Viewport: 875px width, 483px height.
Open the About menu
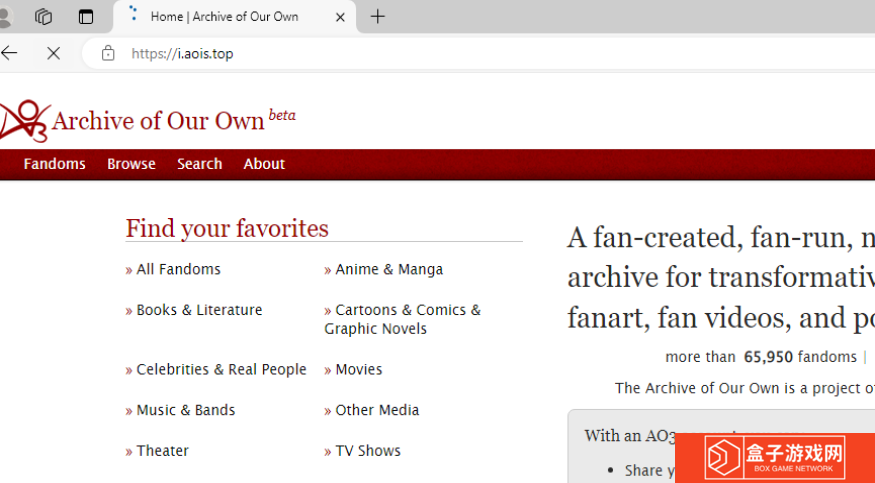264,164
